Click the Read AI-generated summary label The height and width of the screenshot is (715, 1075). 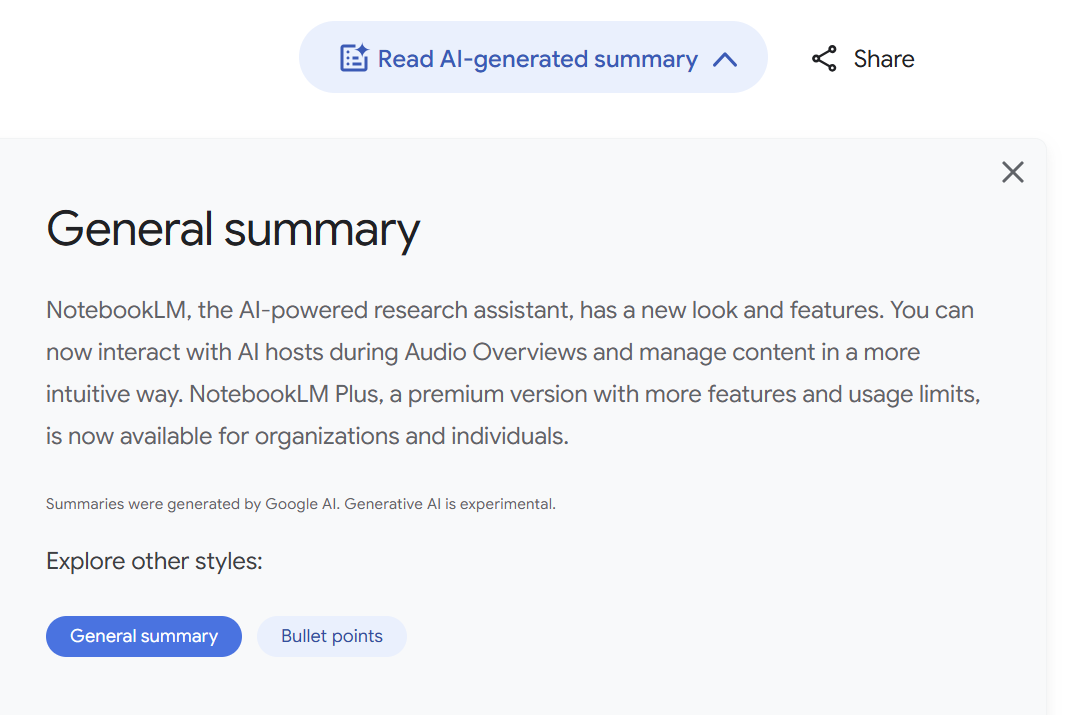[538, 59]
